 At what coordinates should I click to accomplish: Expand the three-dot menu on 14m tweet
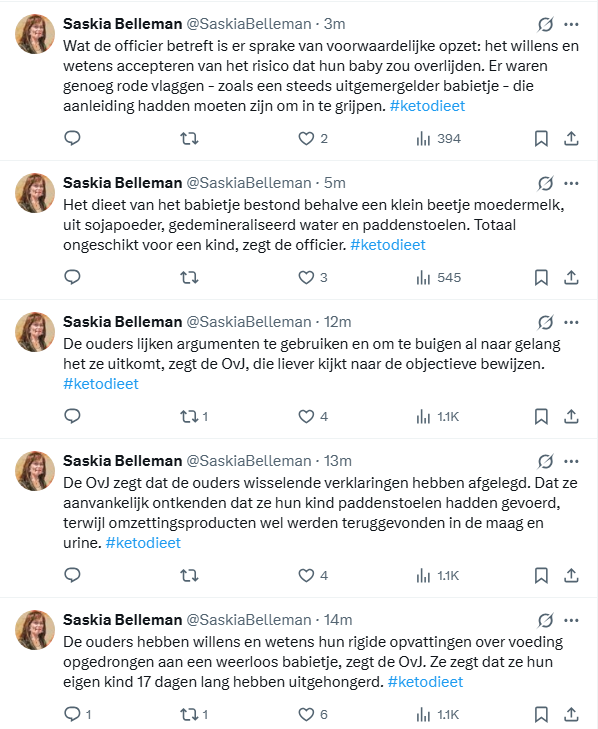pyautogui.click(x=571, y=620)
